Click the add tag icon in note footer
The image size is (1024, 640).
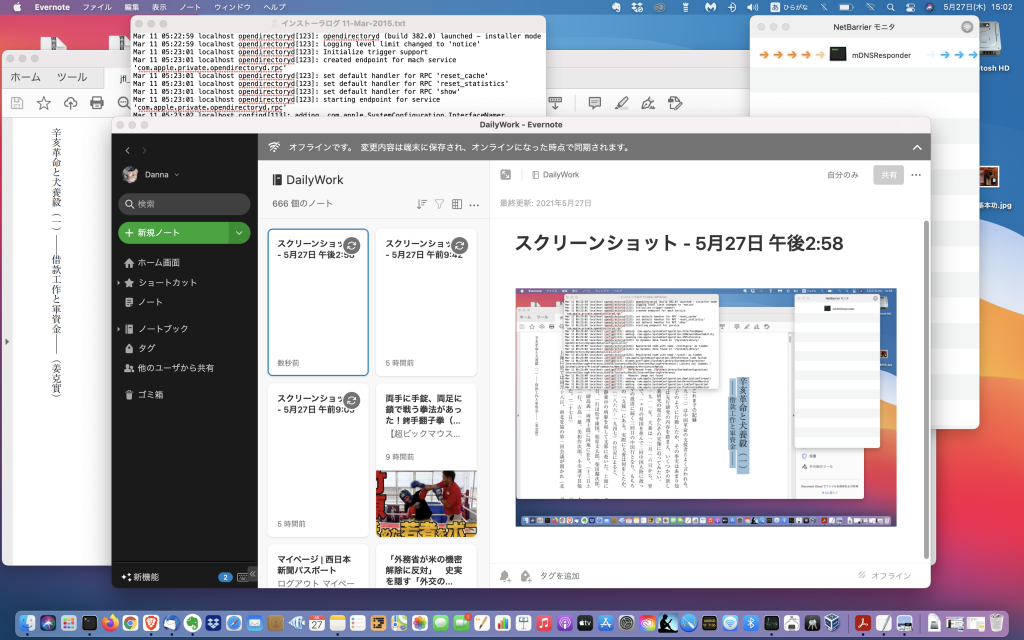point(526,576)
